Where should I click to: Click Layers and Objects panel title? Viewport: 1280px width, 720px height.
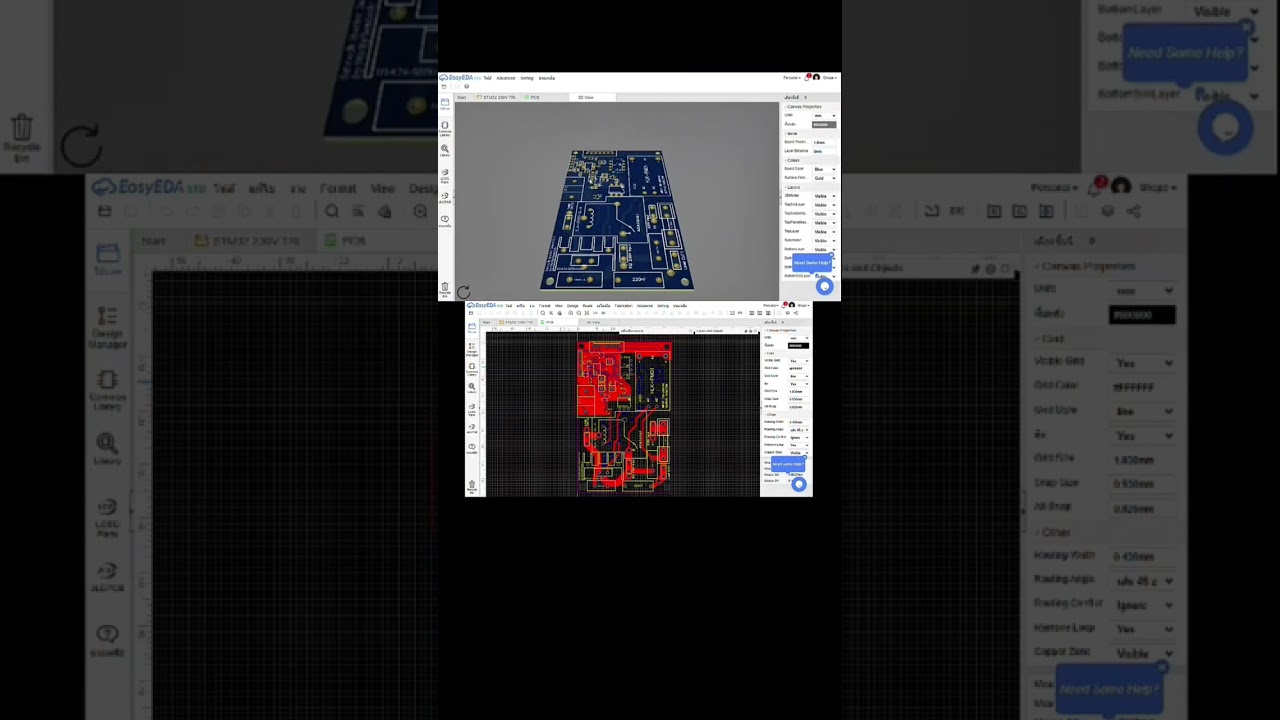pyautogui.click(x=710, y=331)
